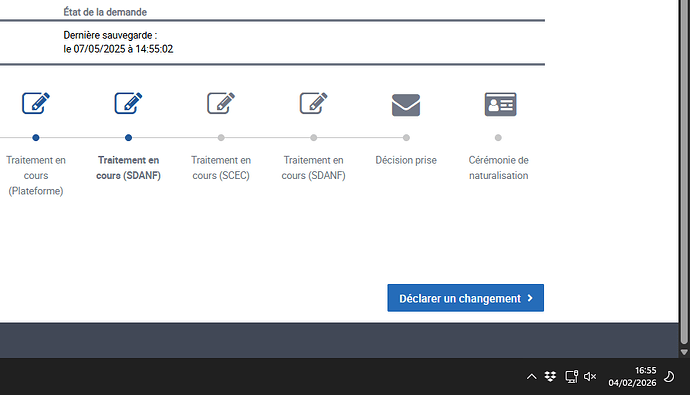Select the "Décision prise" label
Viewport: 690px width, 395px height.
[x=406, y=160]
